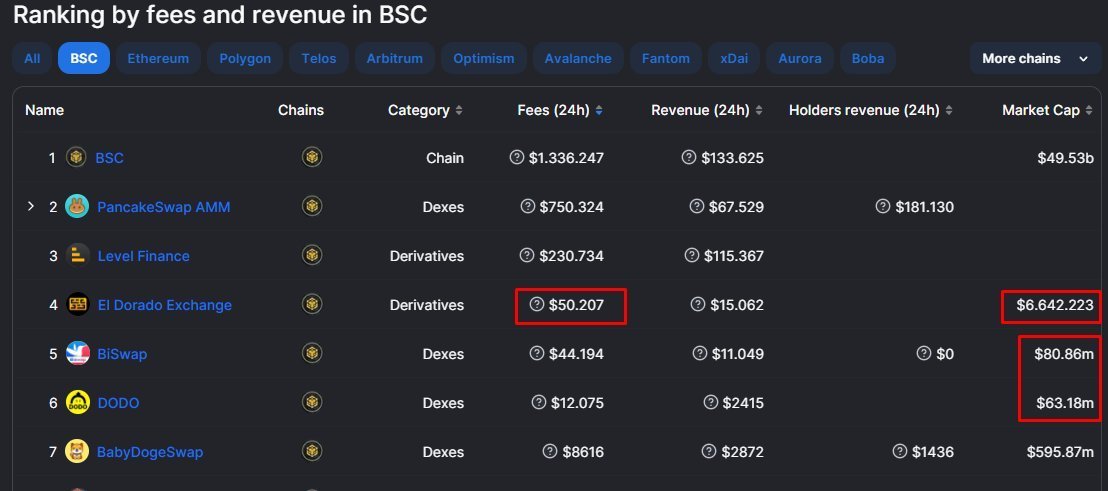Click help icon beside $1.336.247 fees

pos(517,157)
